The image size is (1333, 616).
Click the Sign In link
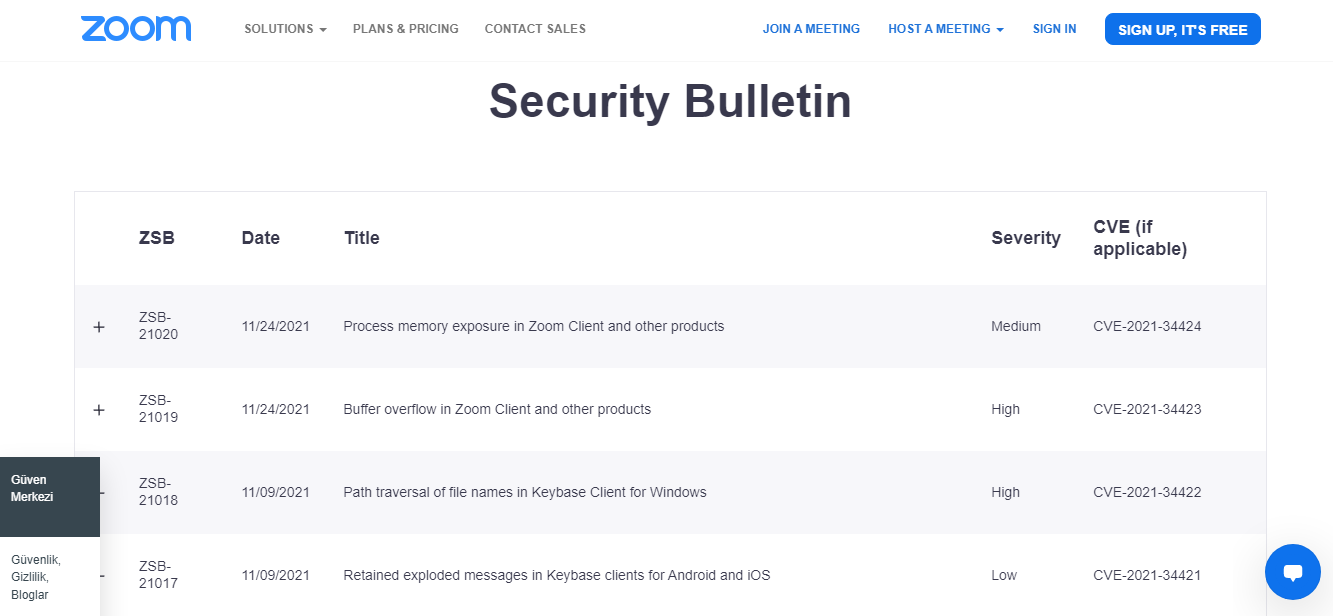point(1055,29)
